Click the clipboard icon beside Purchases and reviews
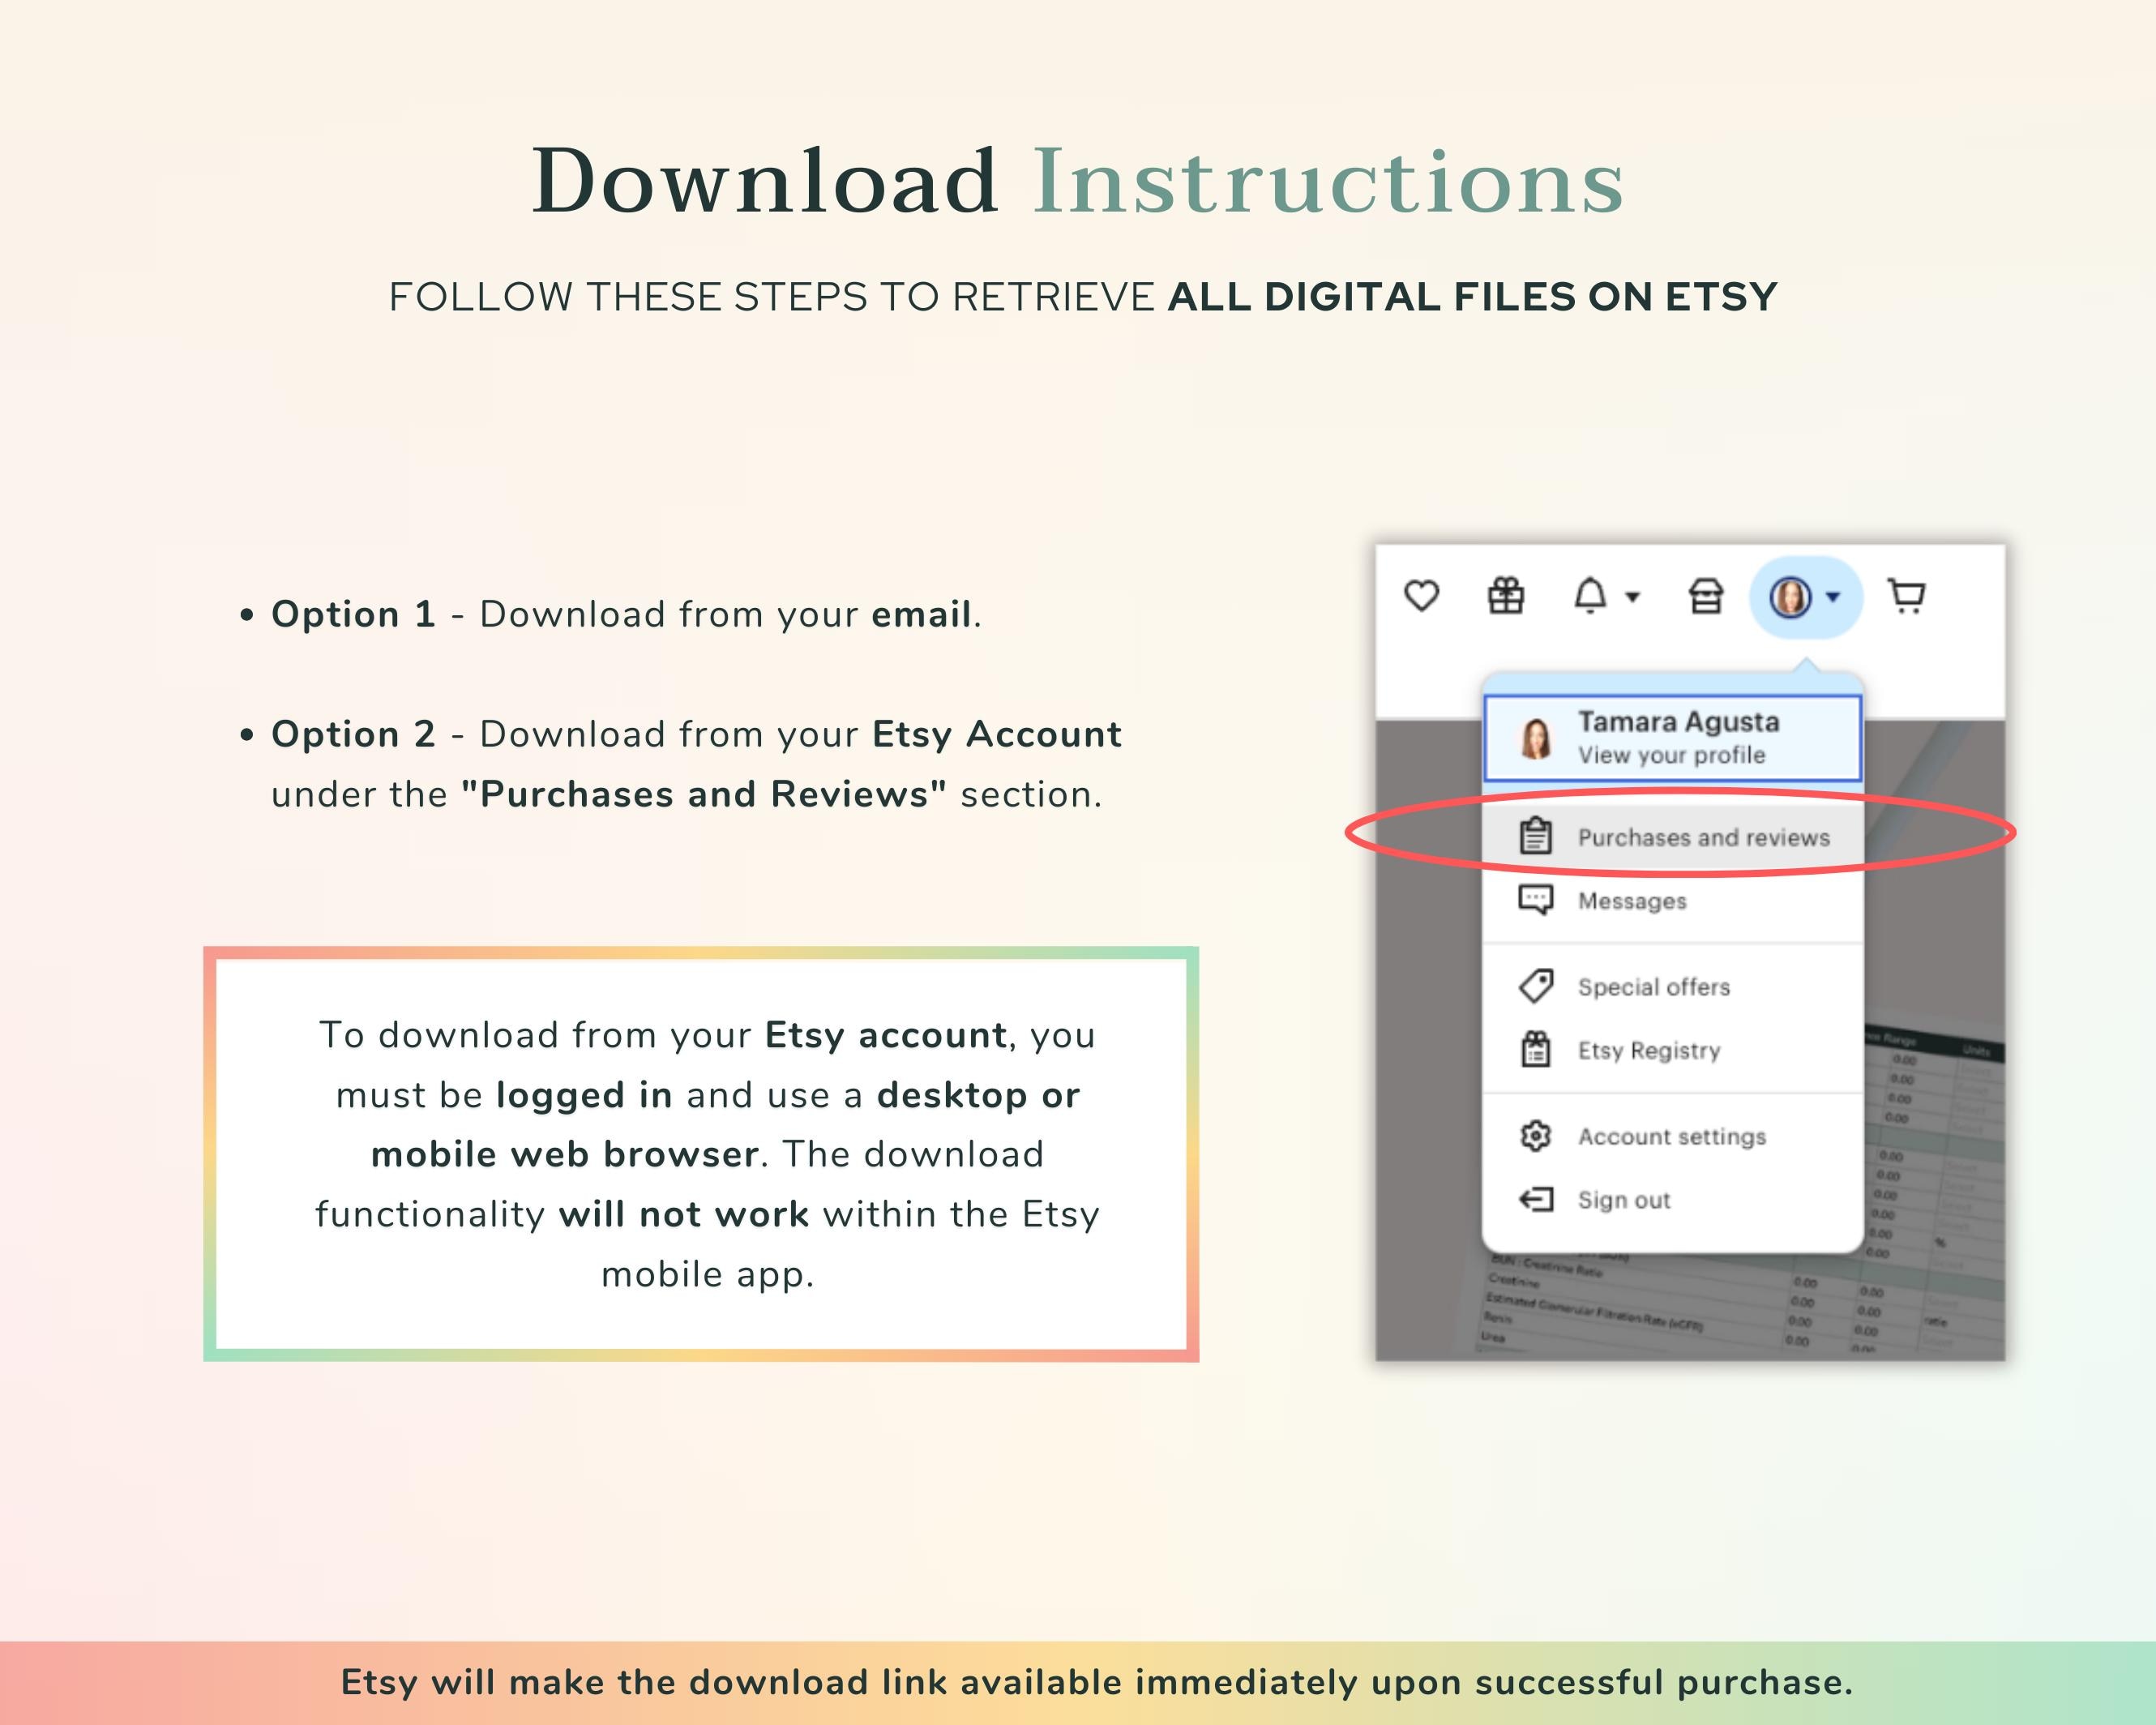 (1535, 837)
